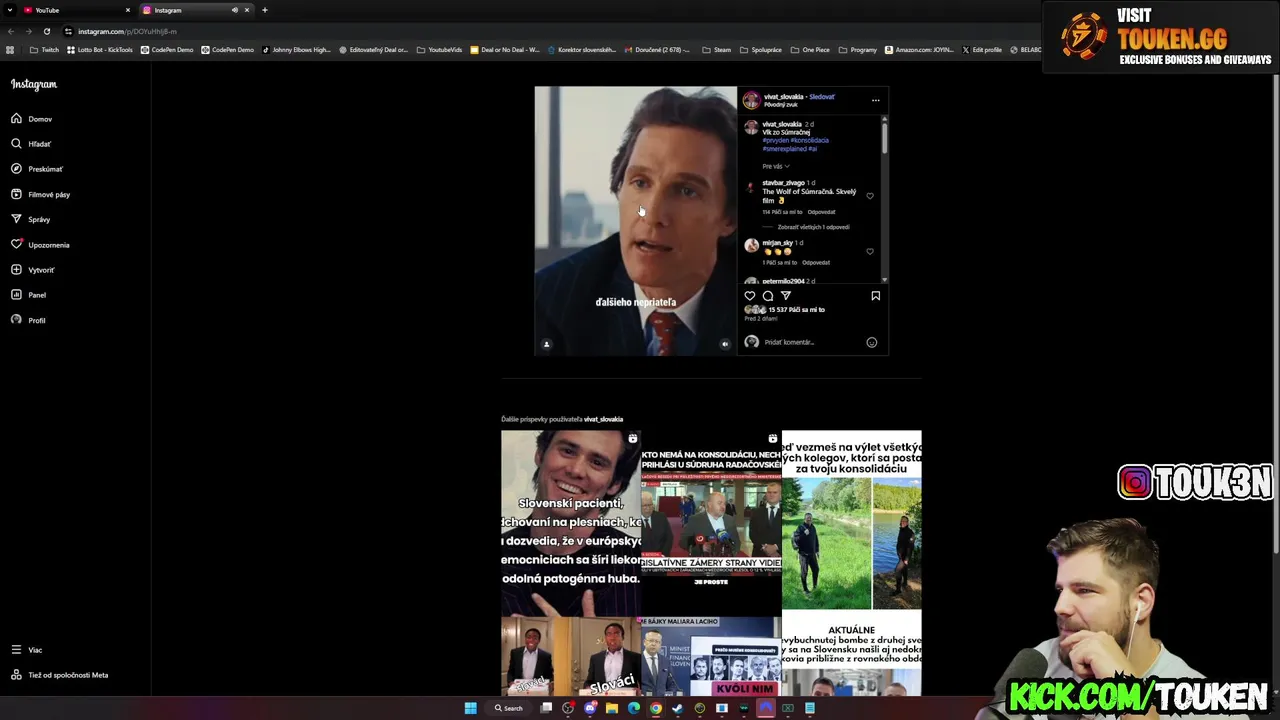Reply to mirjan_sky's comment via Odpovedať

816,263
